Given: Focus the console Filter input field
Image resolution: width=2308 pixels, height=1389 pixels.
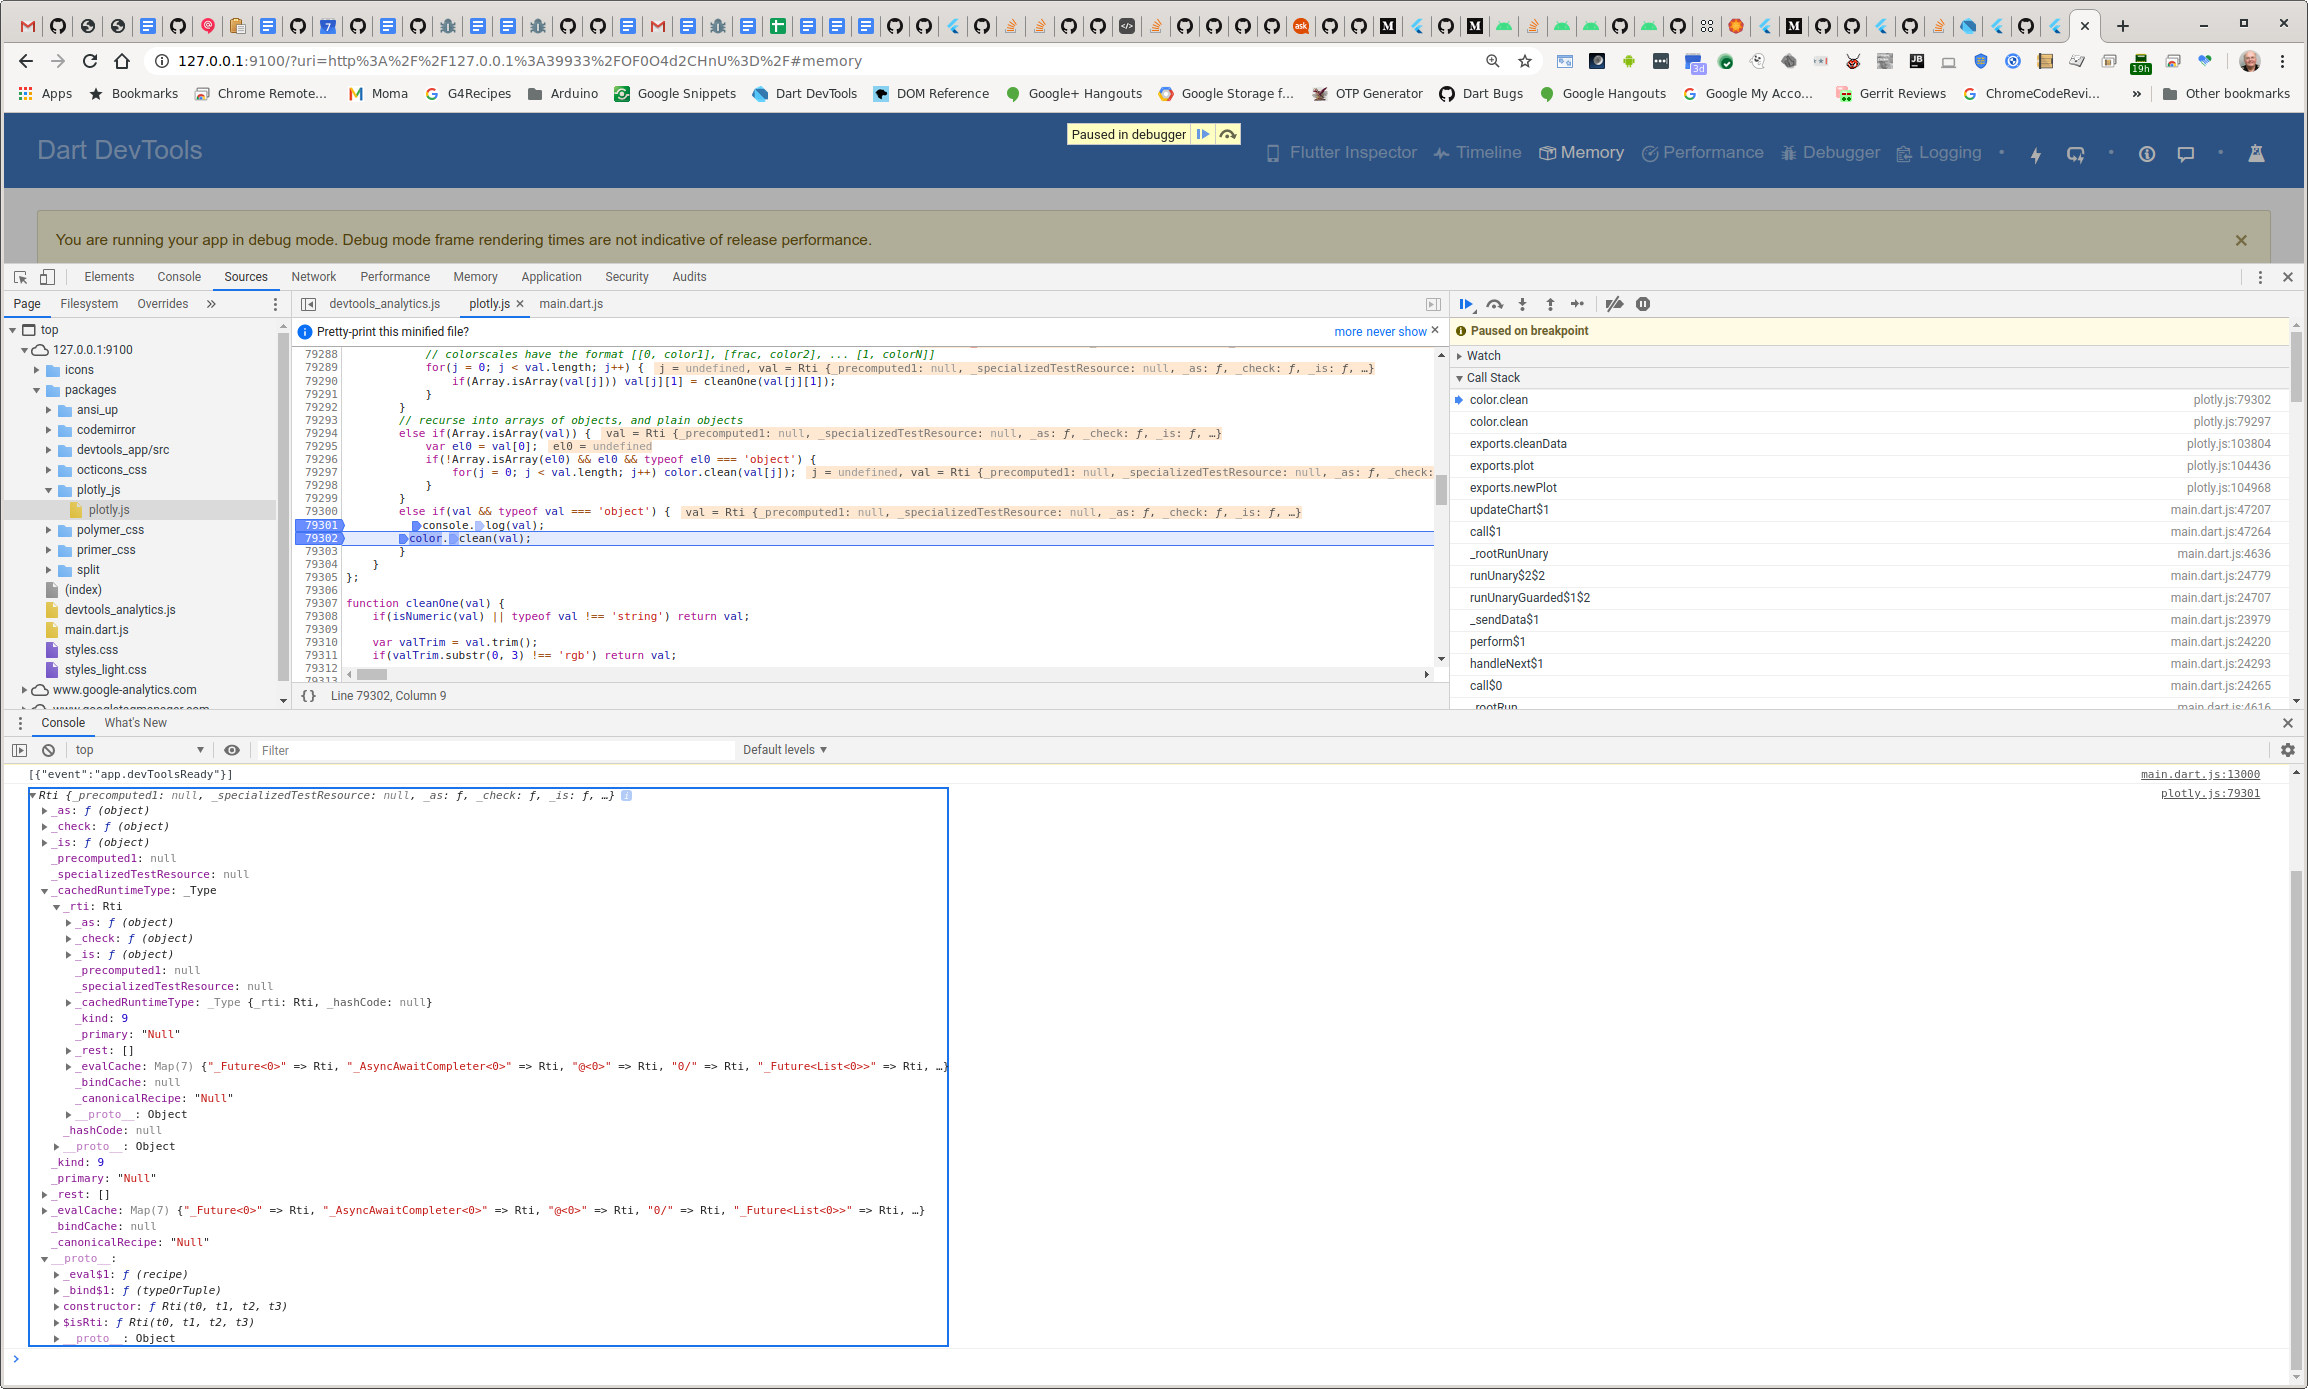Looking at the screenshot, I should tap(494, 750).
